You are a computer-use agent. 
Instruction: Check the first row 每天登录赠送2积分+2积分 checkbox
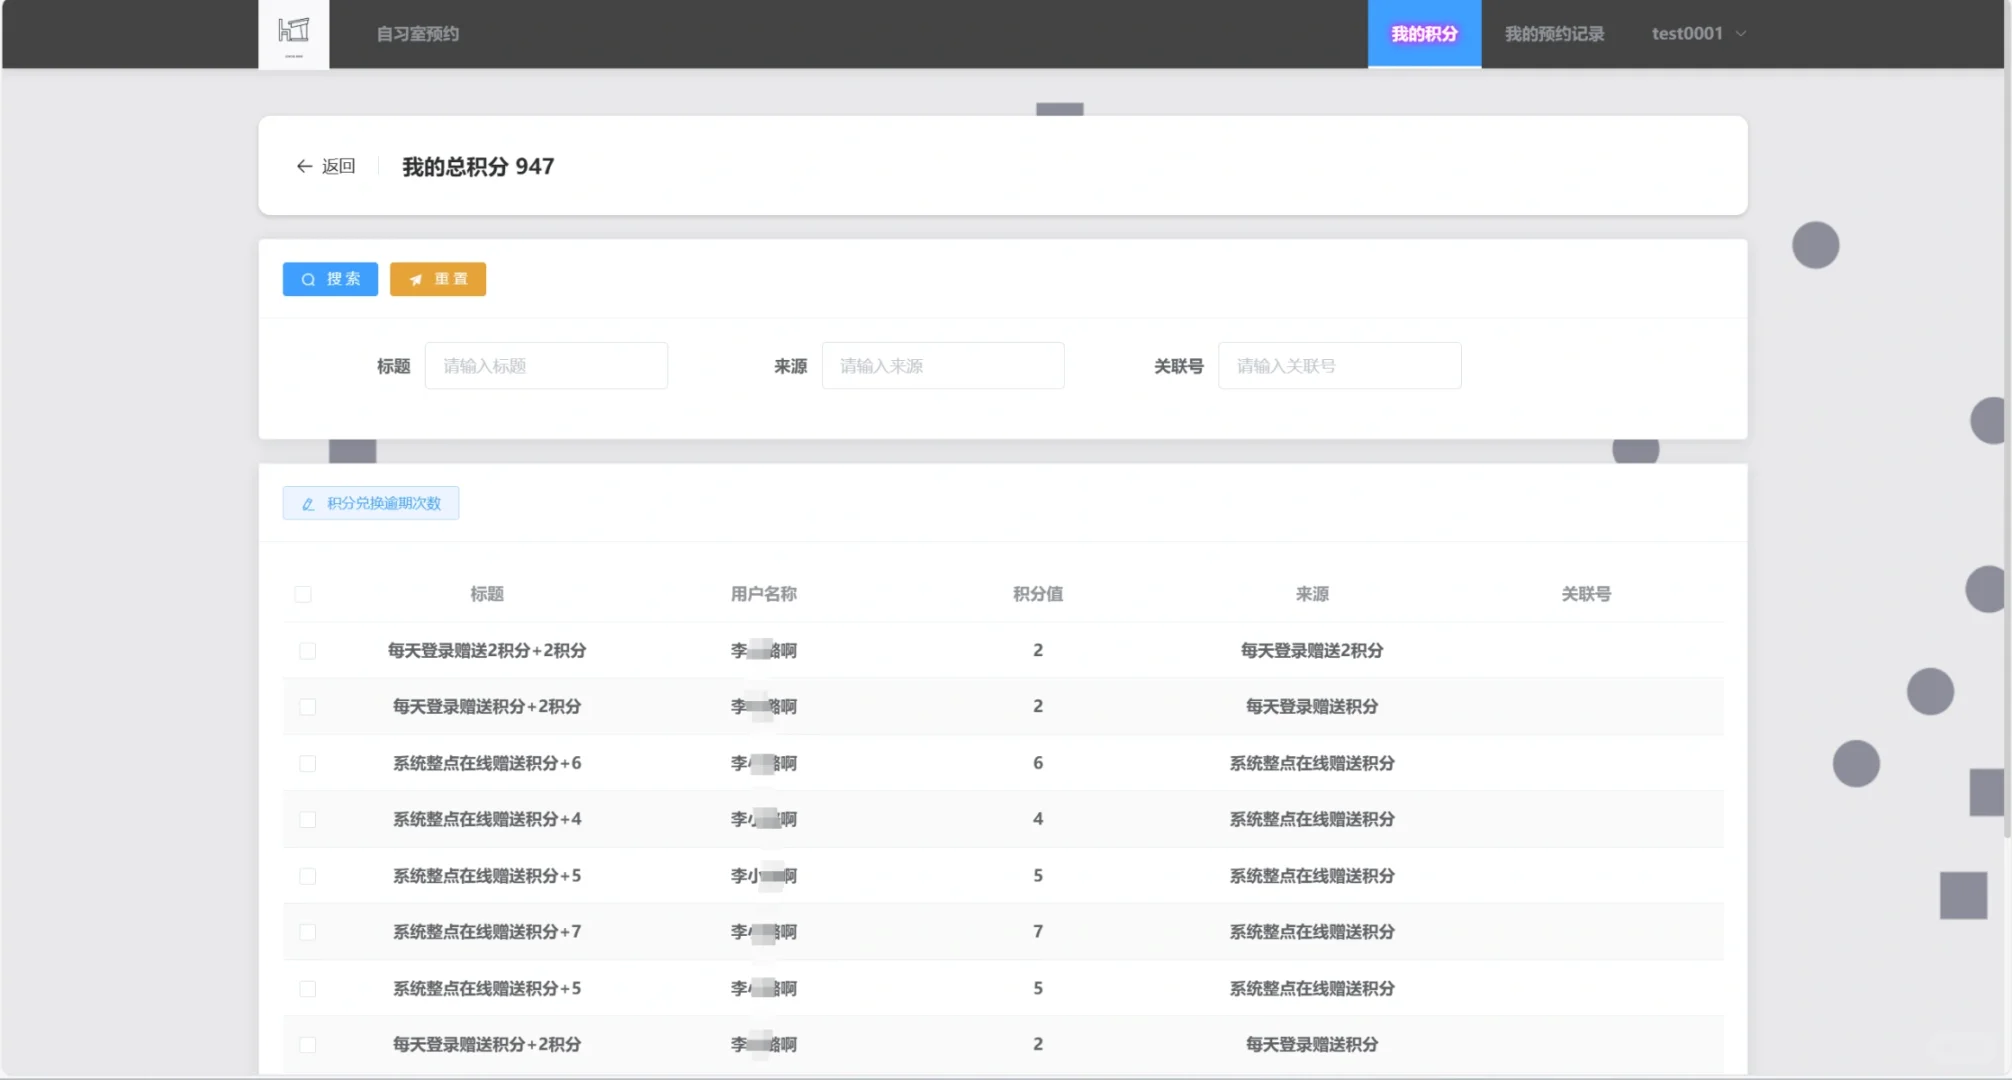click(307, 651)
